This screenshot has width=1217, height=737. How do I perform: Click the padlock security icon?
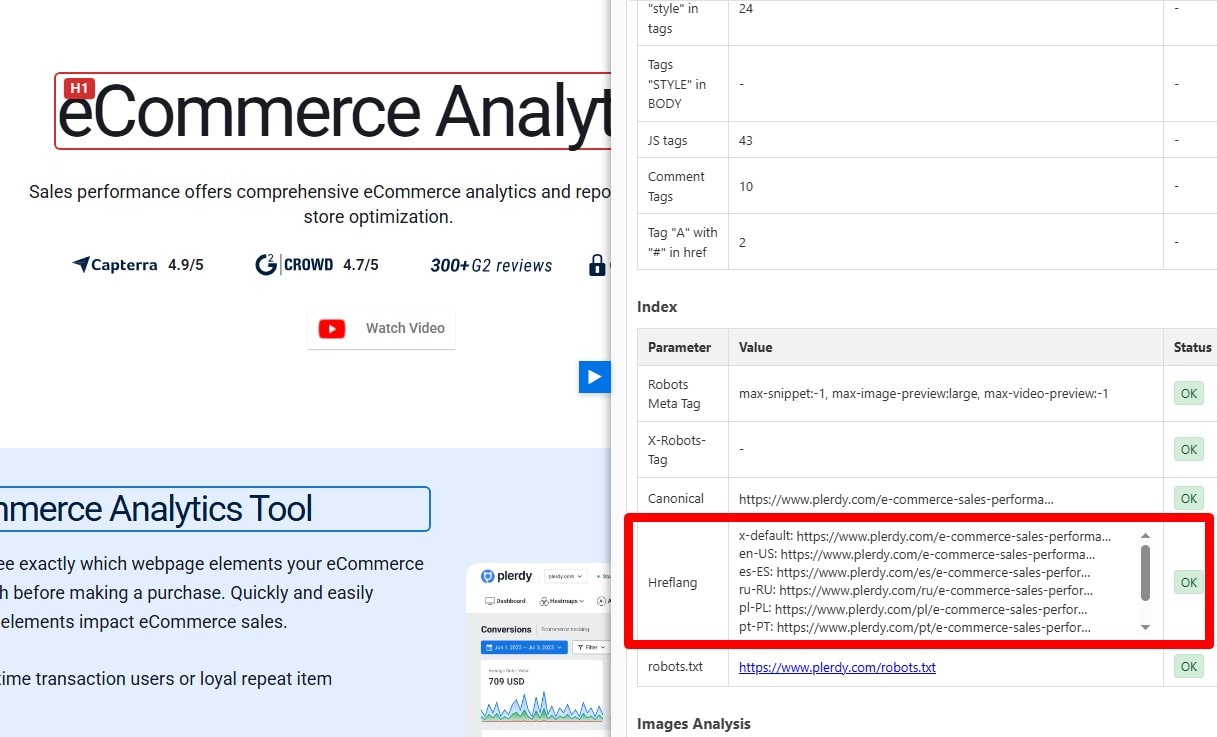tap(597, 266)
